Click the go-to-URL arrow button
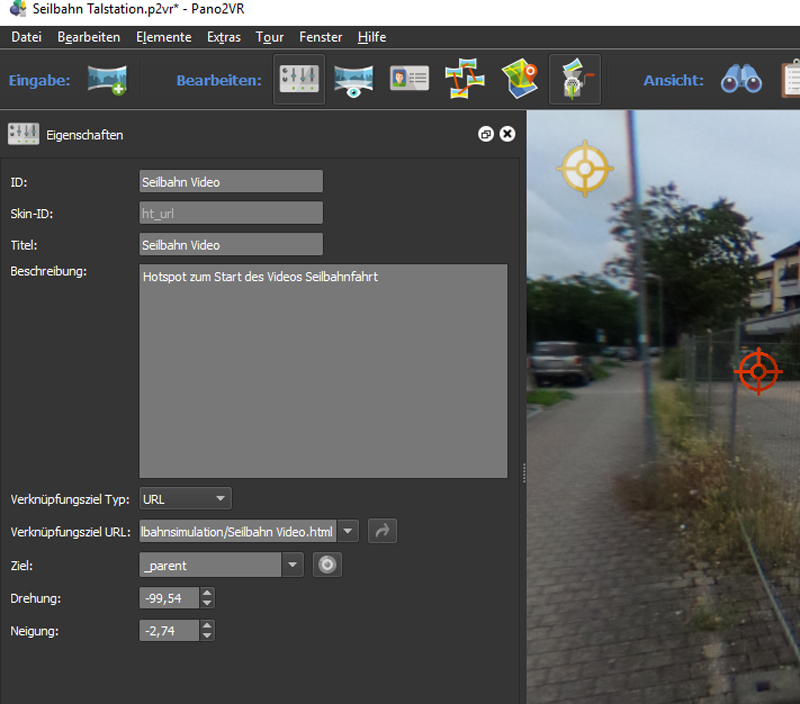Image resolution: width=800 pixels, height=704 pixels. pos(382,531)
